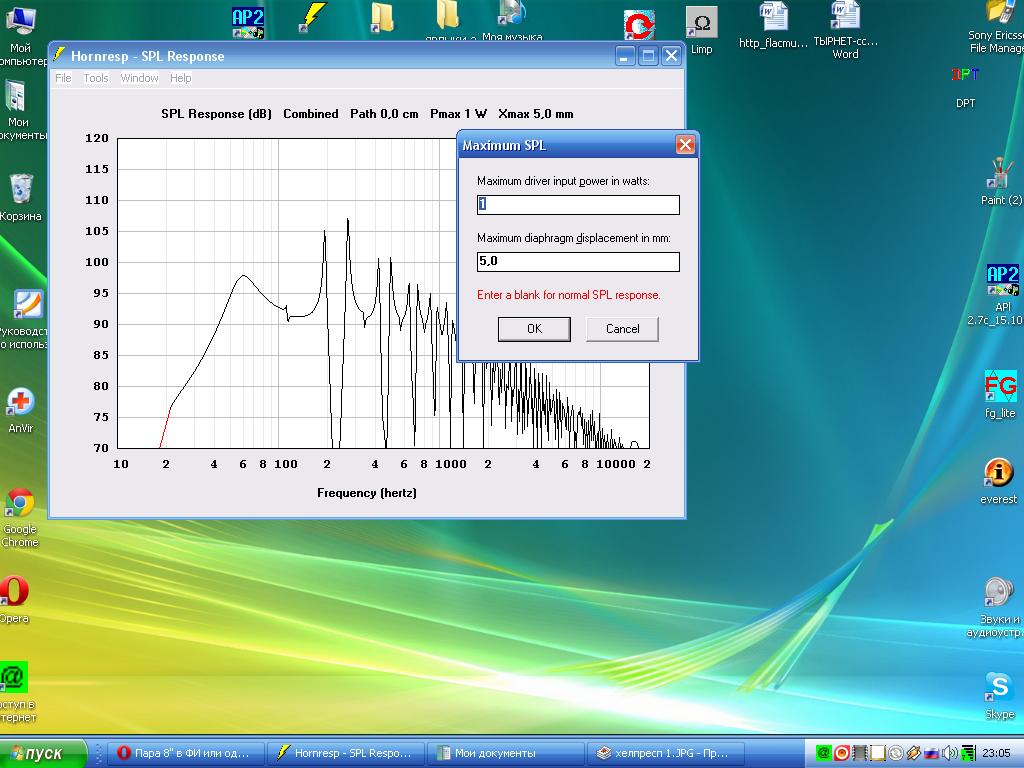
Task: Launch fg_lite desktop shortcut
Action: (x=1000, y=394)
